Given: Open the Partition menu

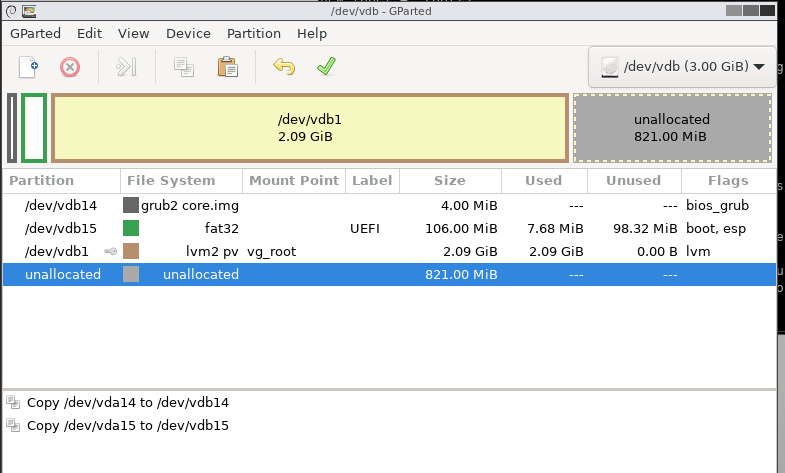Looking at the screenshot, I should pyautogui.click(x=253, y=33).
